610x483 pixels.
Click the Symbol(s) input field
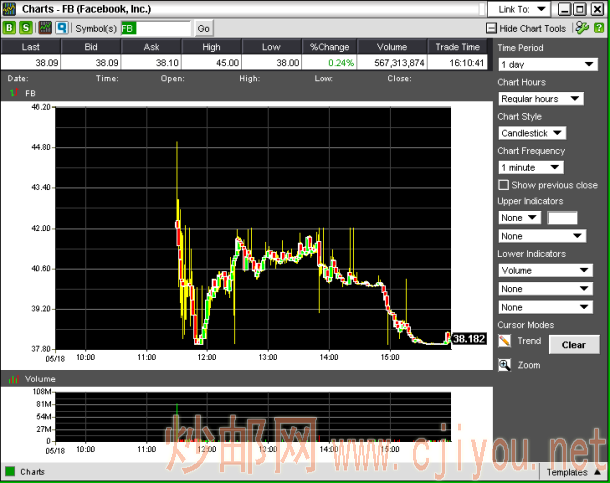156,28
